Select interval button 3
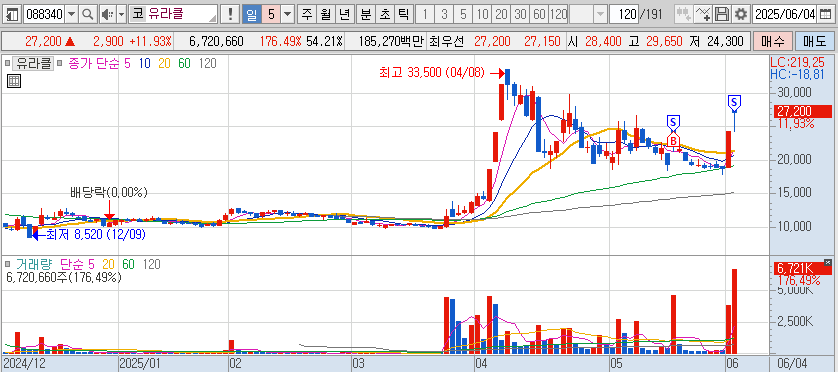This screenshot has width=838, height=372. point(444,14)
